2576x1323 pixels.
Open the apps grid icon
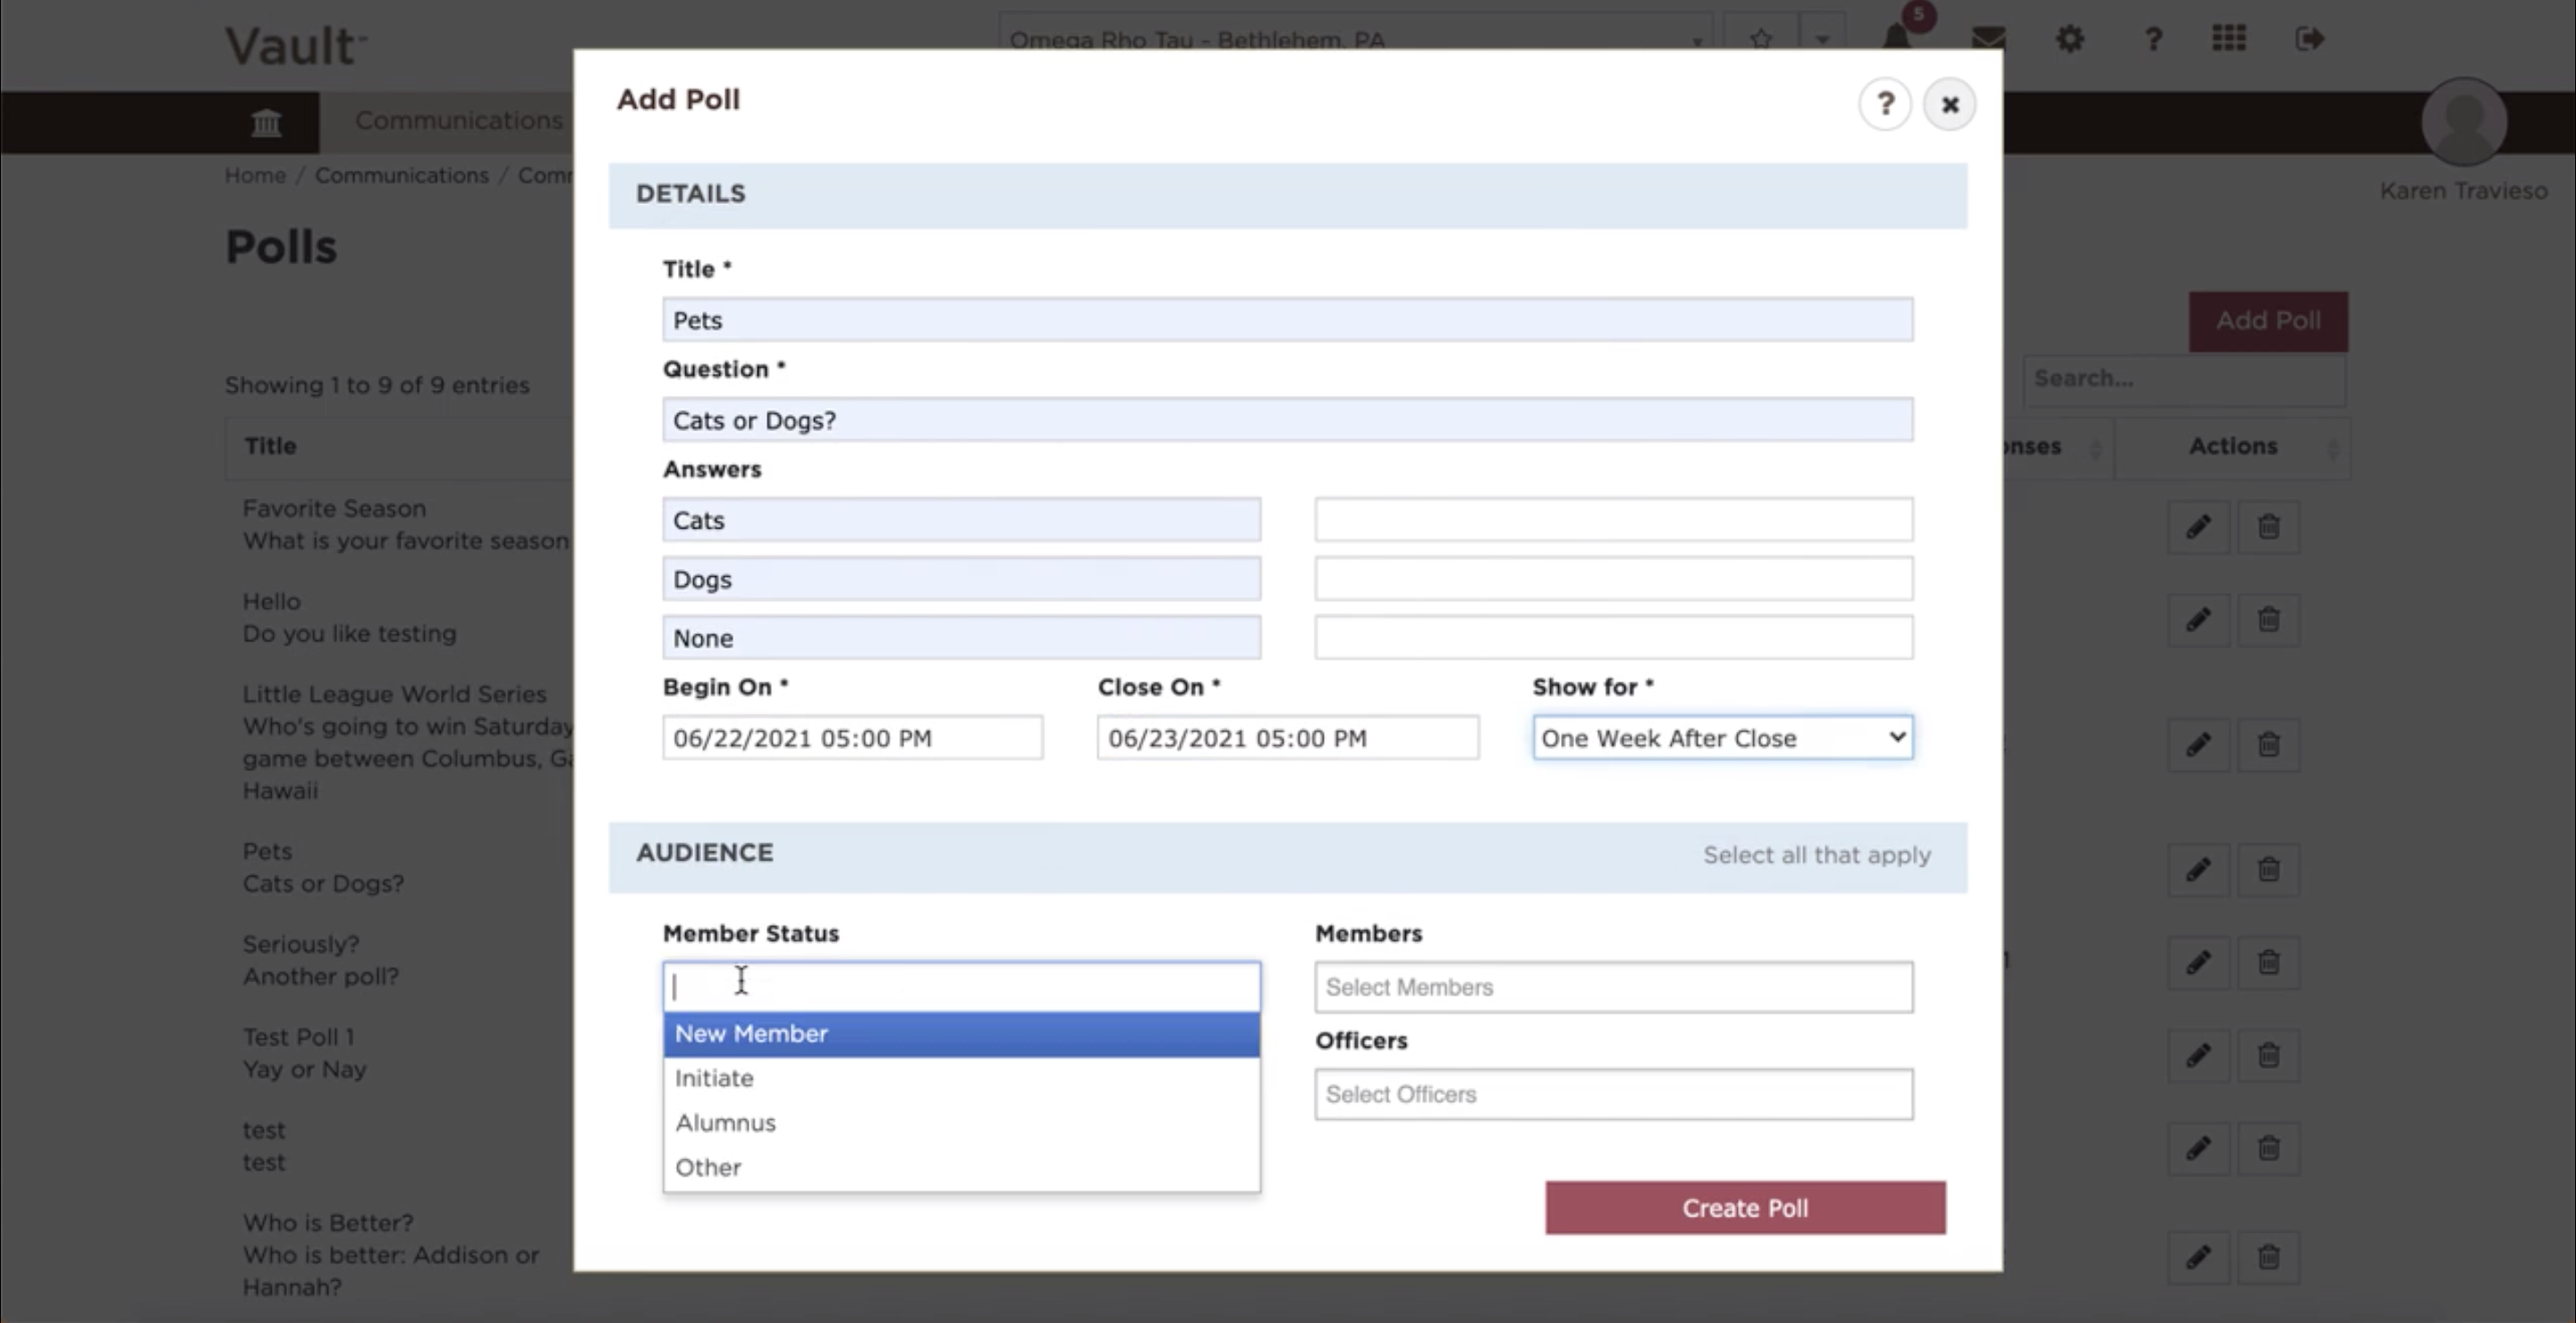click(x=2229, y=38)
